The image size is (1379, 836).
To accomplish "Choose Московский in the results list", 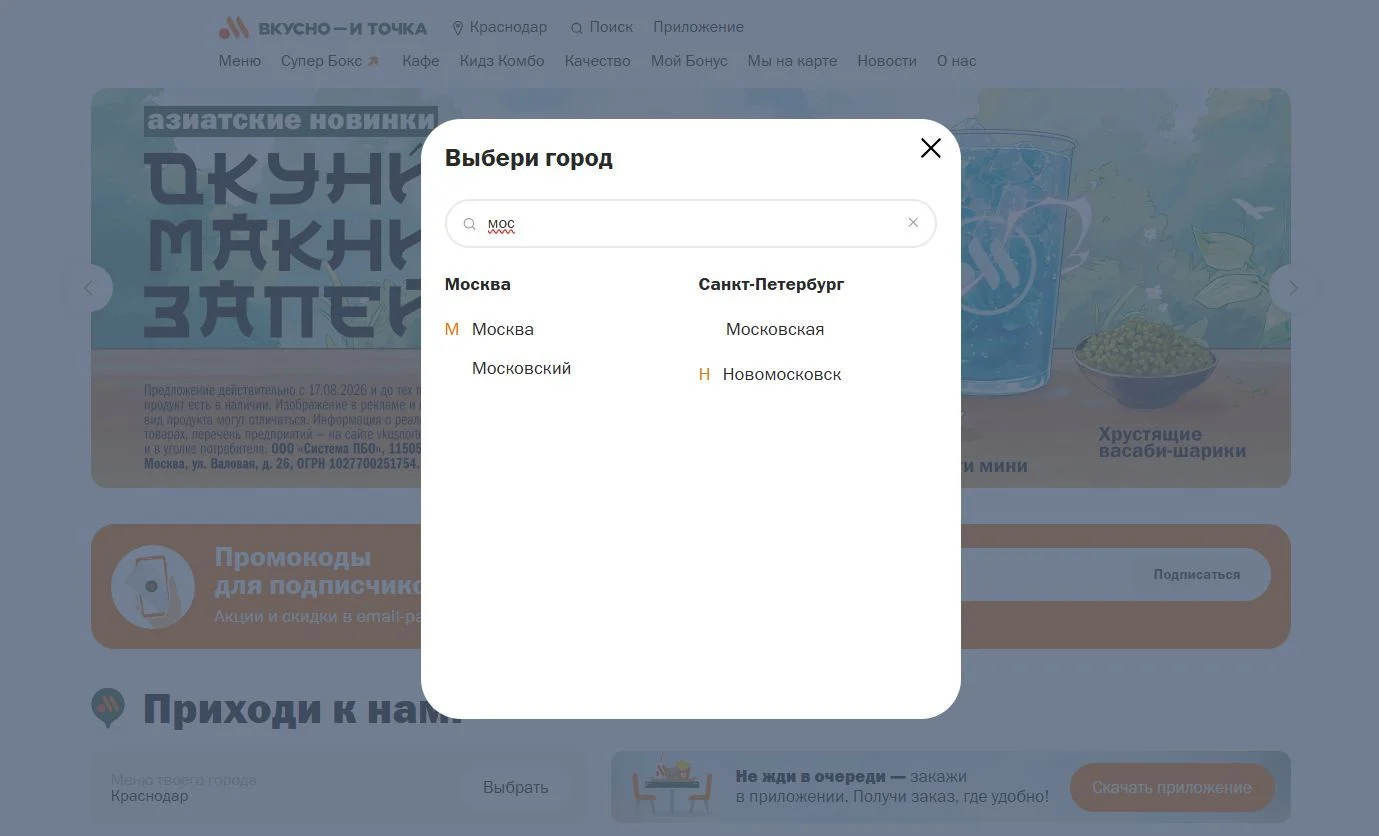I will [521, 368].
